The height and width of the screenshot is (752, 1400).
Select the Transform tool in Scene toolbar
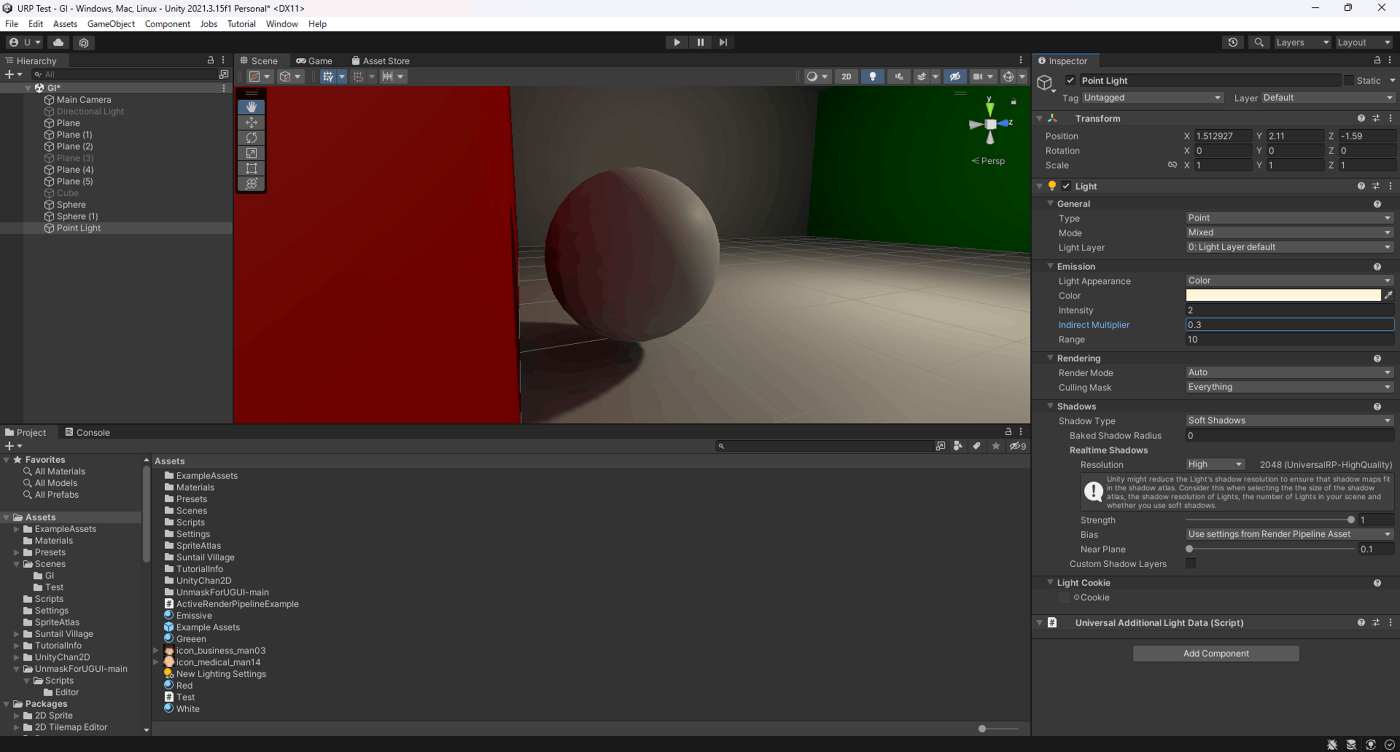252,184
